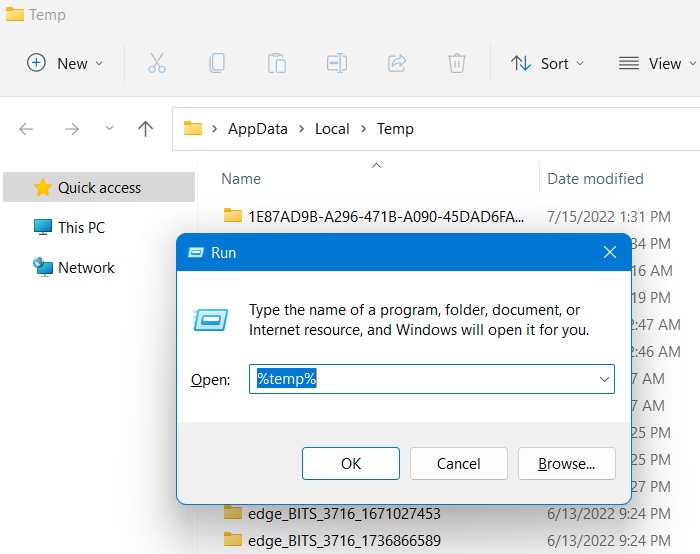Click the Quick access star icon

click(43, 187)
